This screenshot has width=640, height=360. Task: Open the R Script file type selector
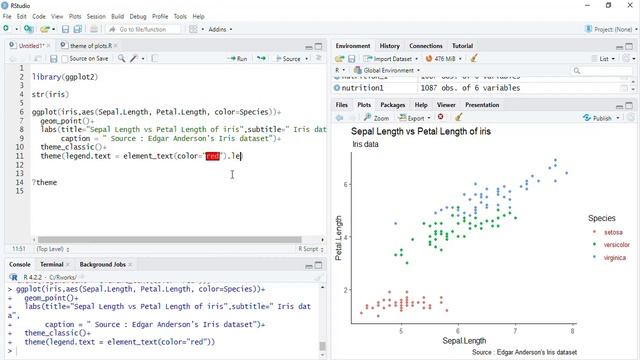pos(311,249)
